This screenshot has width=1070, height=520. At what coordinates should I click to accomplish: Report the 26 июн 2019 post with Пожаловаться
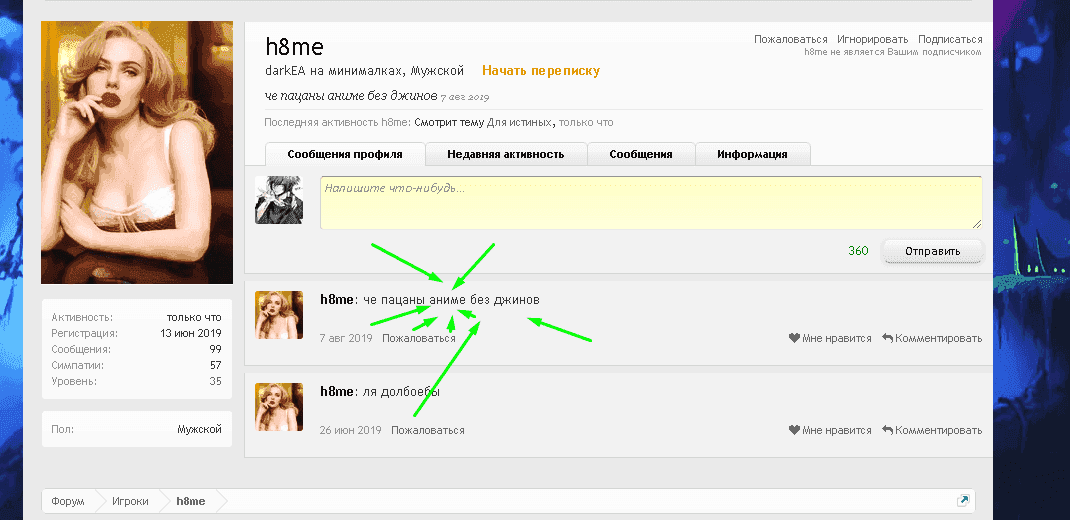point(428,430)
